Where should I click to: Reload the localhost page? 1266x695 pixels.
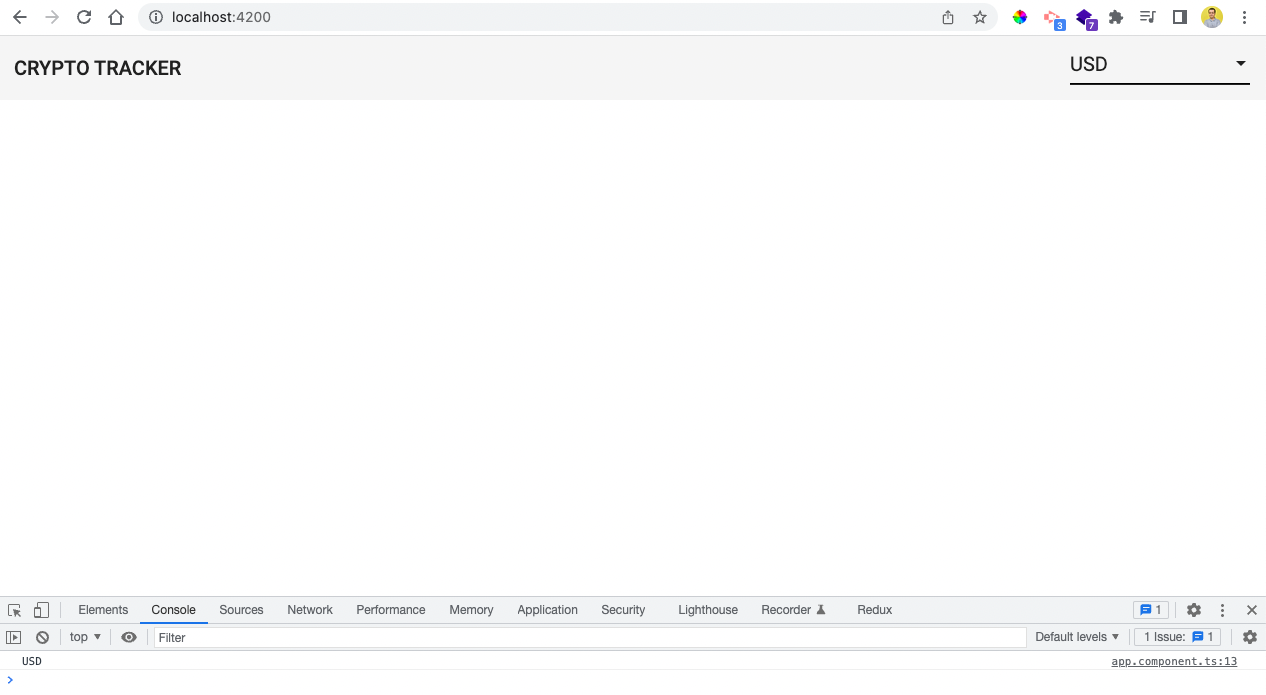(84, 17)
